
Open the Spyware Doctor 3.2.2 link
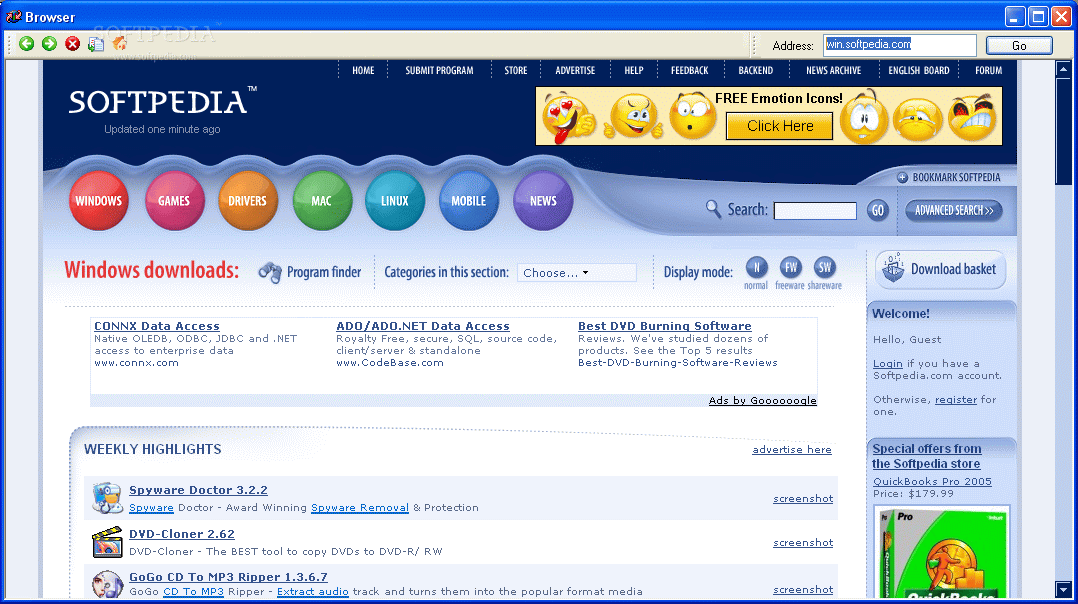point(198,490)
